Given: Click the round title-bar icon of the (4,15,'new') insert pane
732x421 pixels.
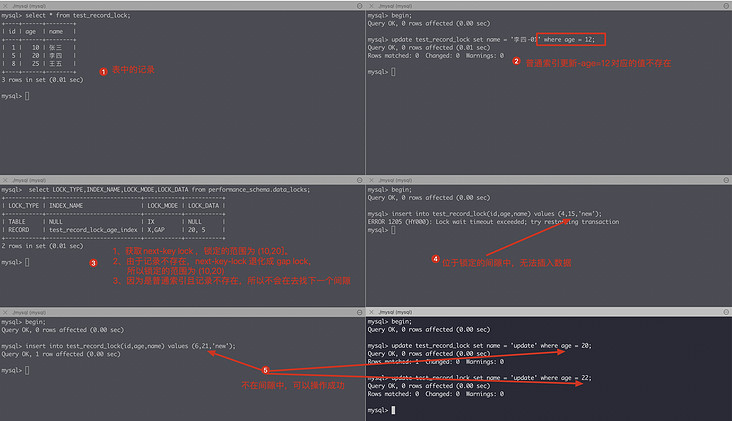Looking at the screenshot, I should click(726, 180).
